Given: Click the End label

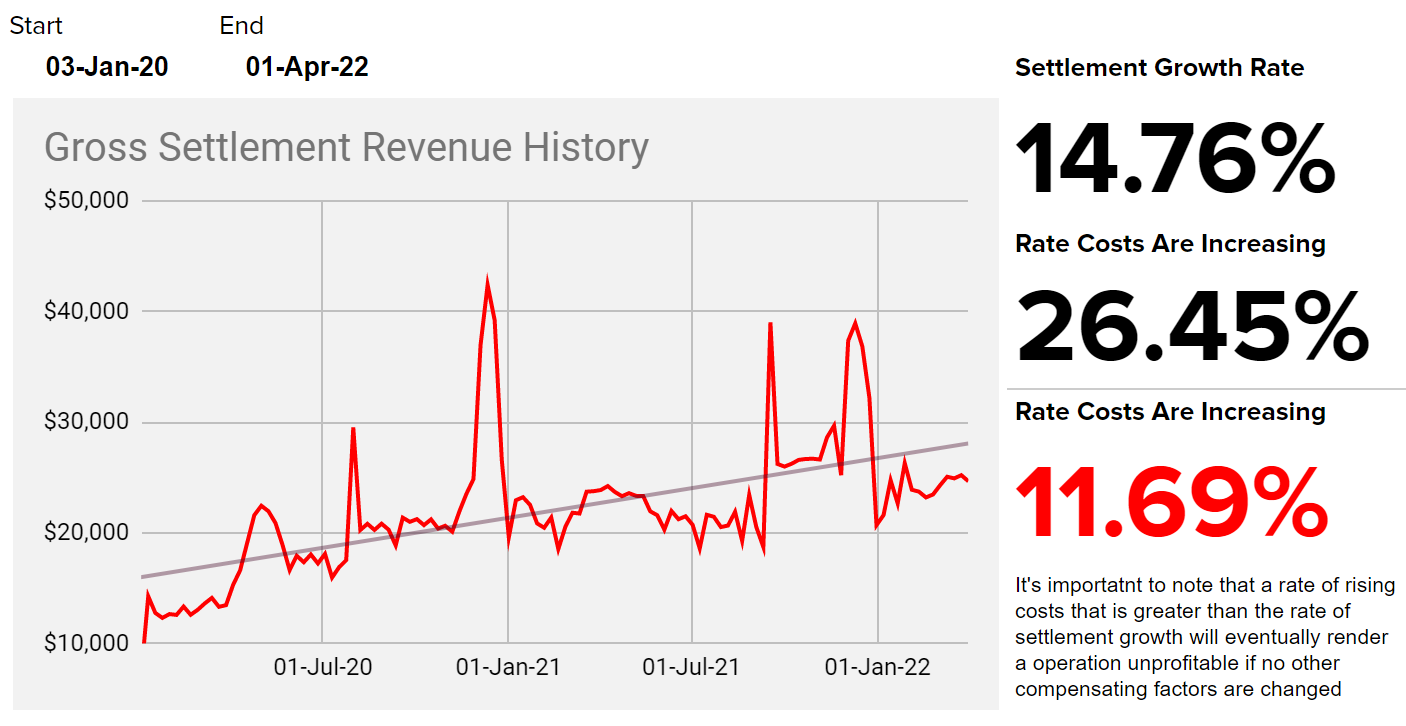Looking at the screenshot, I should 242,26.
